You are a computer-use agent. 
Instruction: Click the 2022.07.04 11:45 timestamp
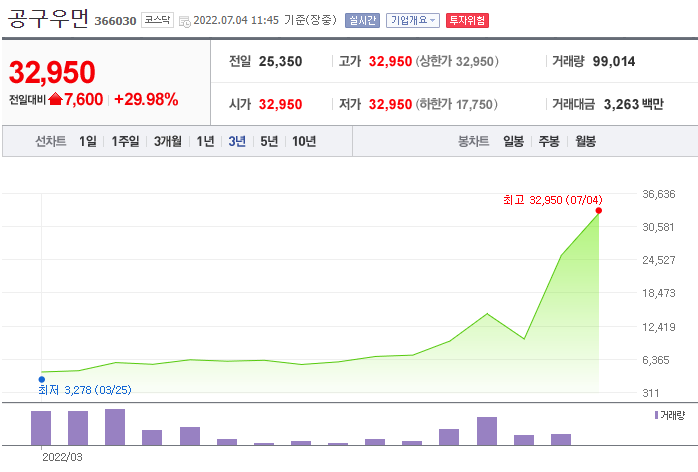[x=236, y=20]
